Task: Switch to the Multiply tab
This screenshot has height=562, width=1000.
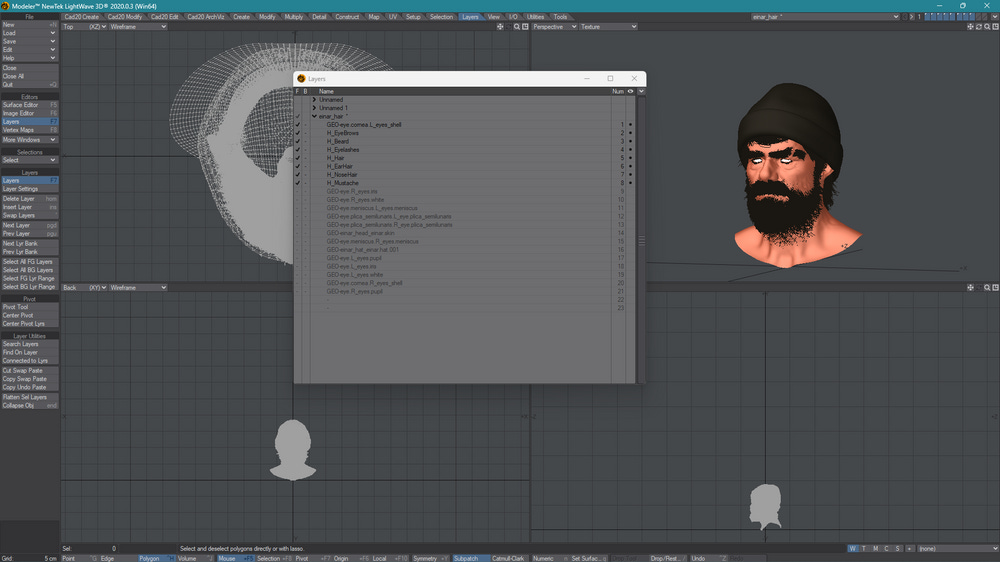Action: [293, 17]
